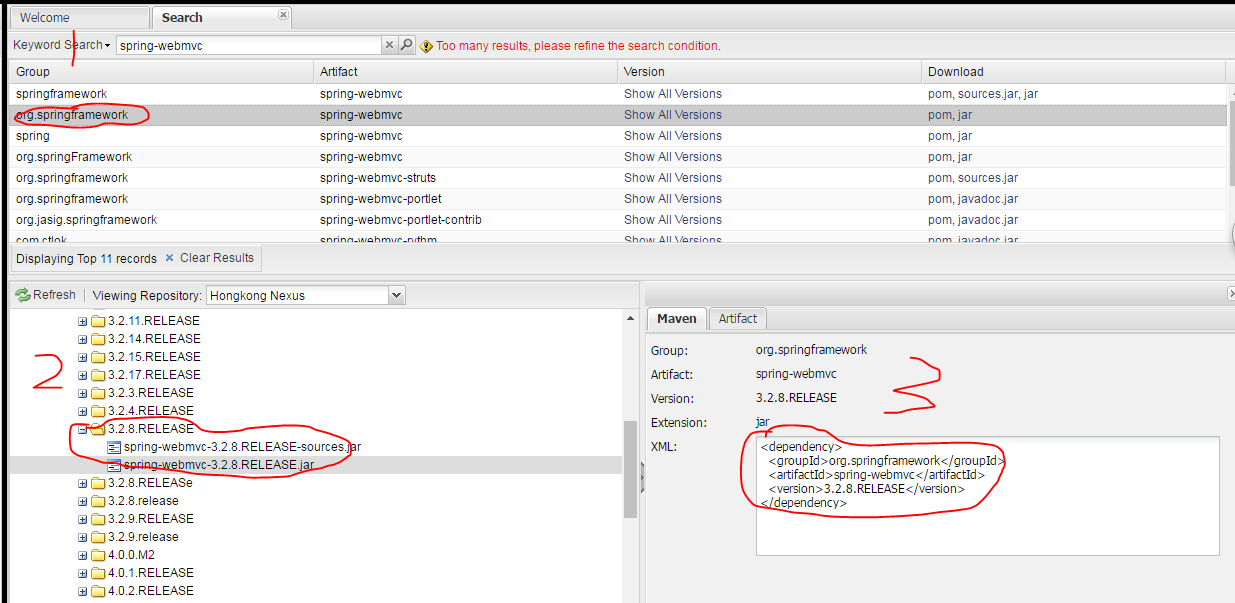The width and height of the screenshot is (1235, 603).
Task: Select the 4.0.1.RELEASE tree item label
Action: [x=151, y=573]
